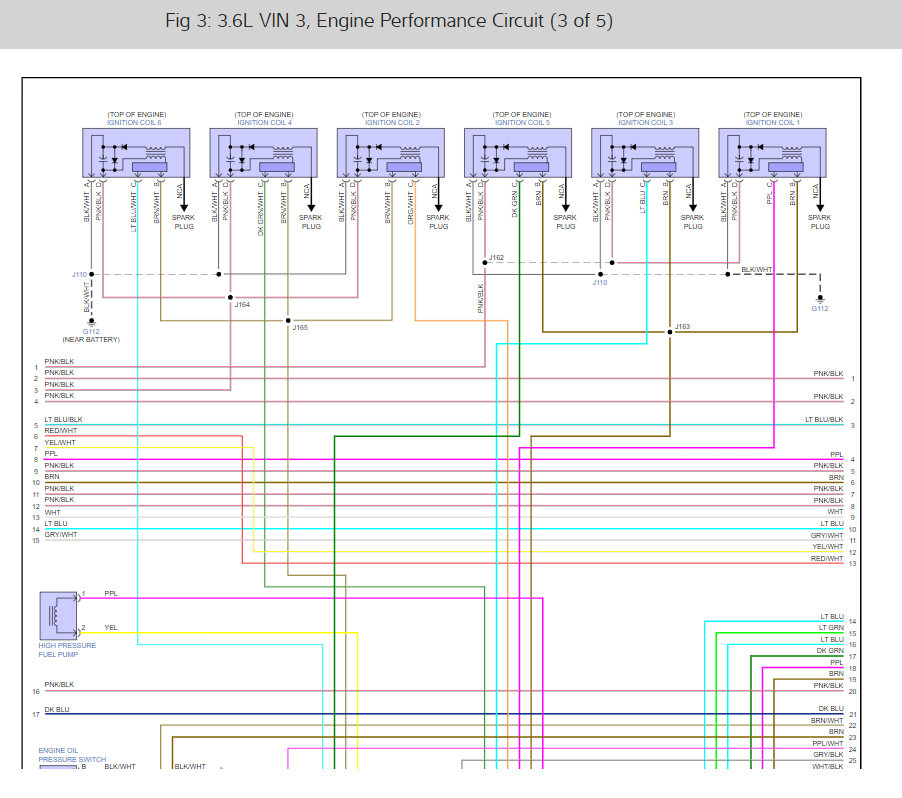Click the 'ENGINE OIL PRESSURE SWITCH' label
Viewport: 902px width, 798px height.
tap(72, 755)
